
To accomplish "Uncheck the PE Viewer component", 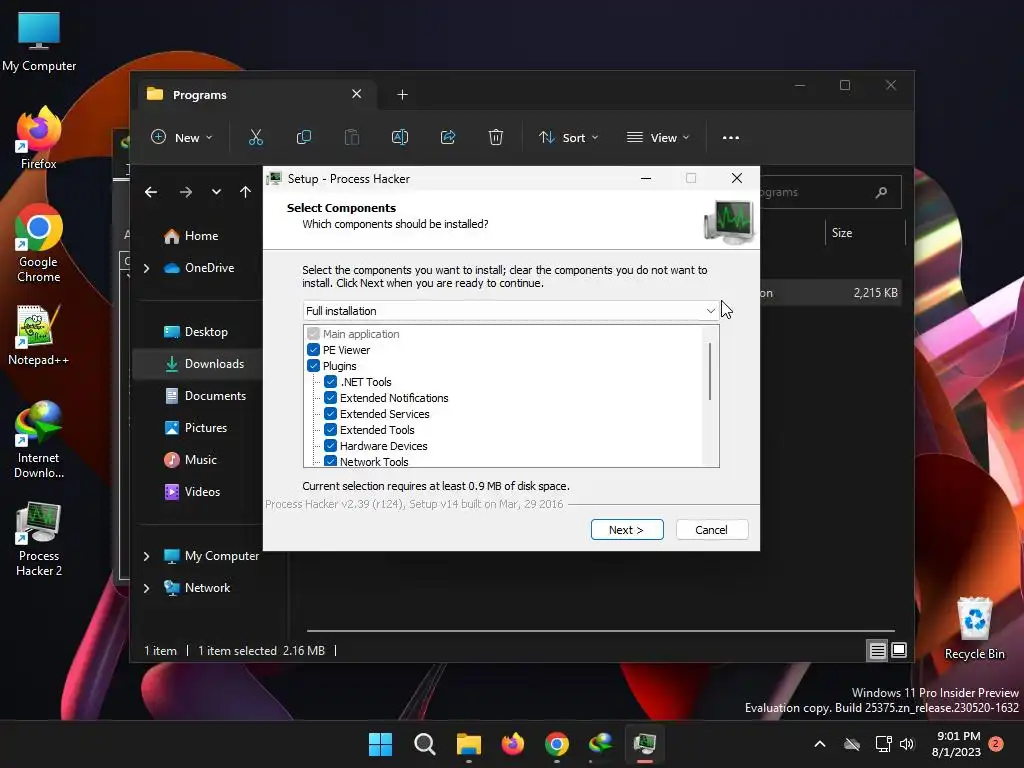I will [x=313, y=350].
